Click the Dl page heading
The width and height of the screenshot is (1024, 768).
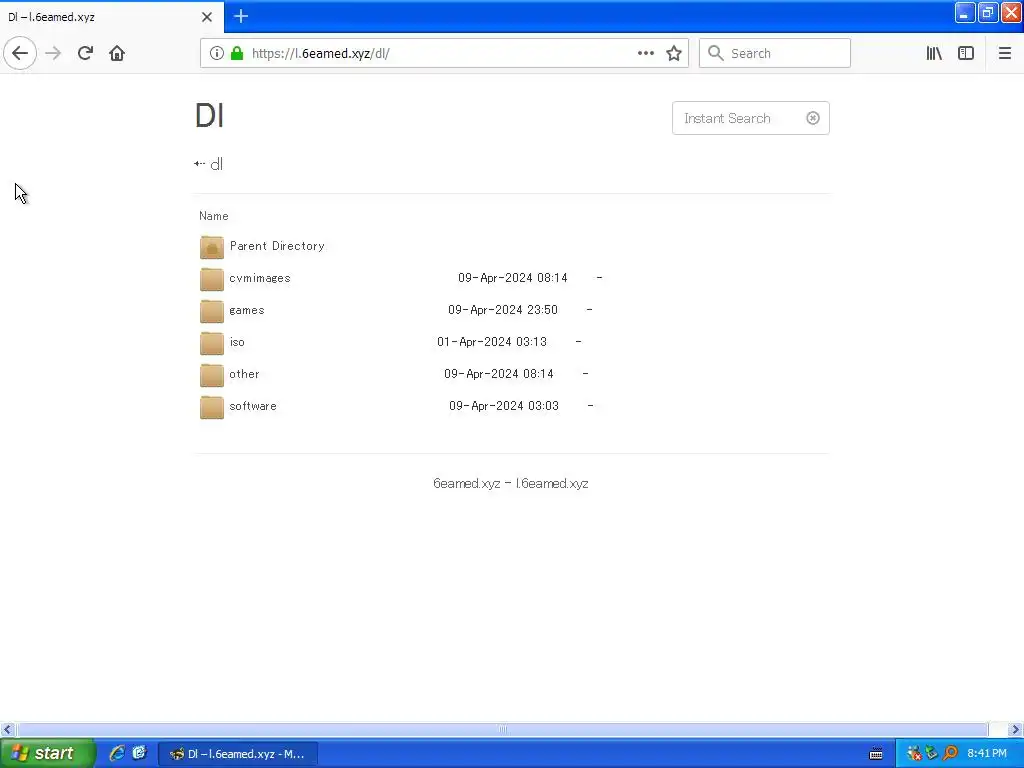click(210, 116)
